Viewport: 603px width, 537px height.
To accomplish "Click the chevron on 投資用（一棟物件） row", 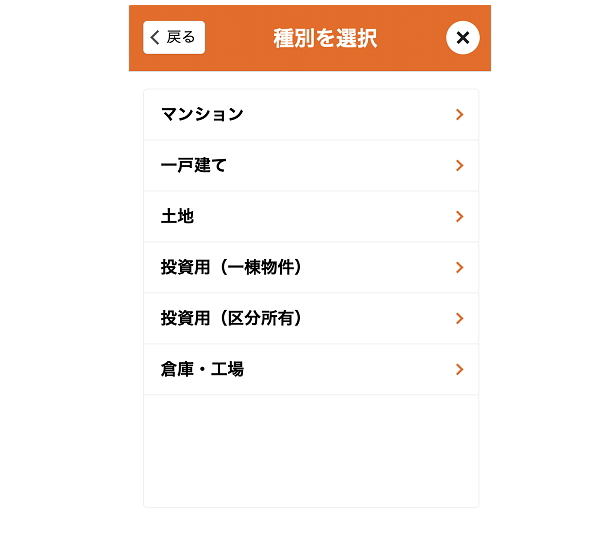I will tap(460, 267).
